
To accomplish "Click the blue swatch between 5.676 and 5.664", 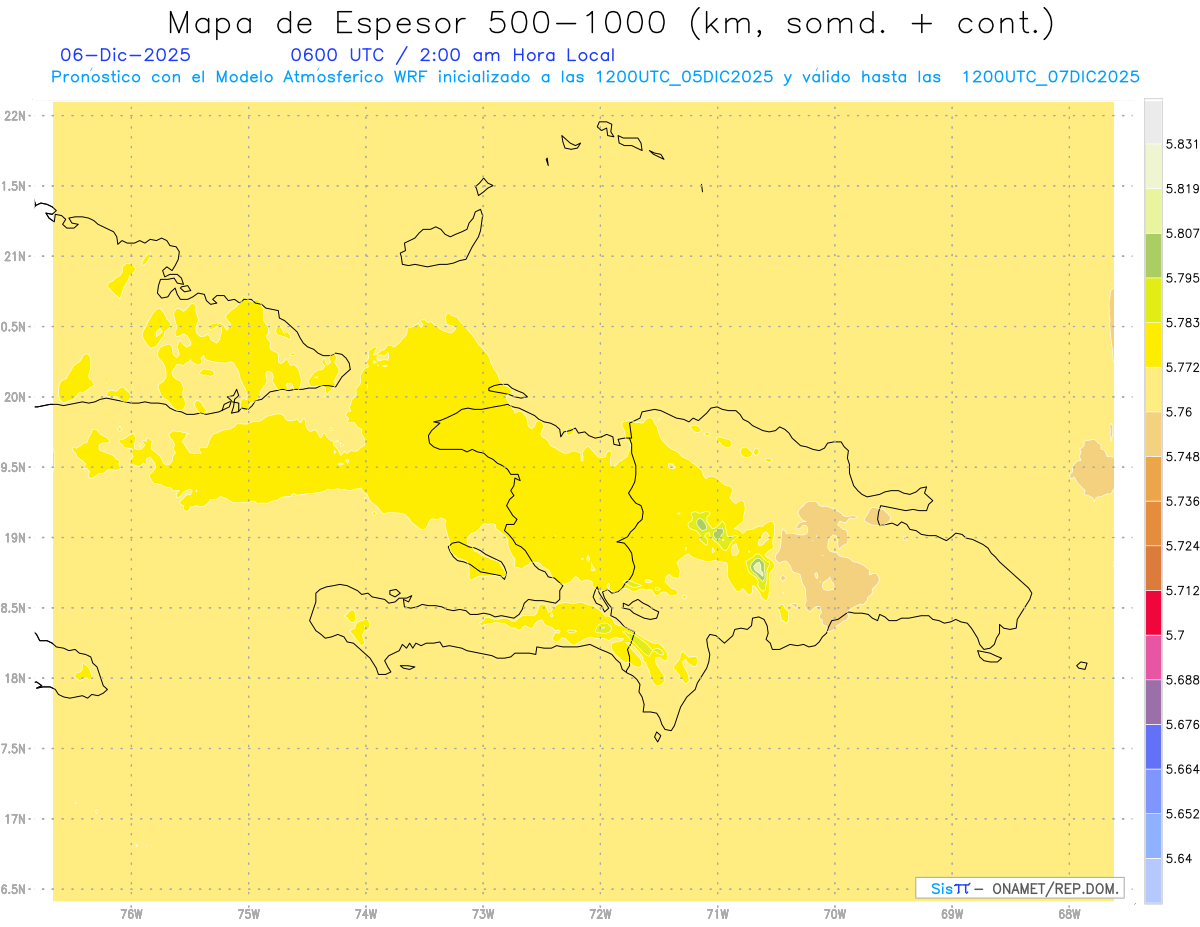I will 1153,746.
